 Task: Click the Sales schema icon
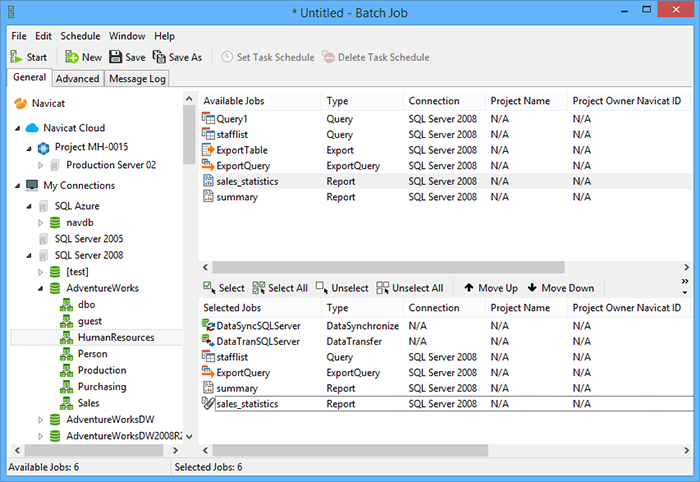67,403
